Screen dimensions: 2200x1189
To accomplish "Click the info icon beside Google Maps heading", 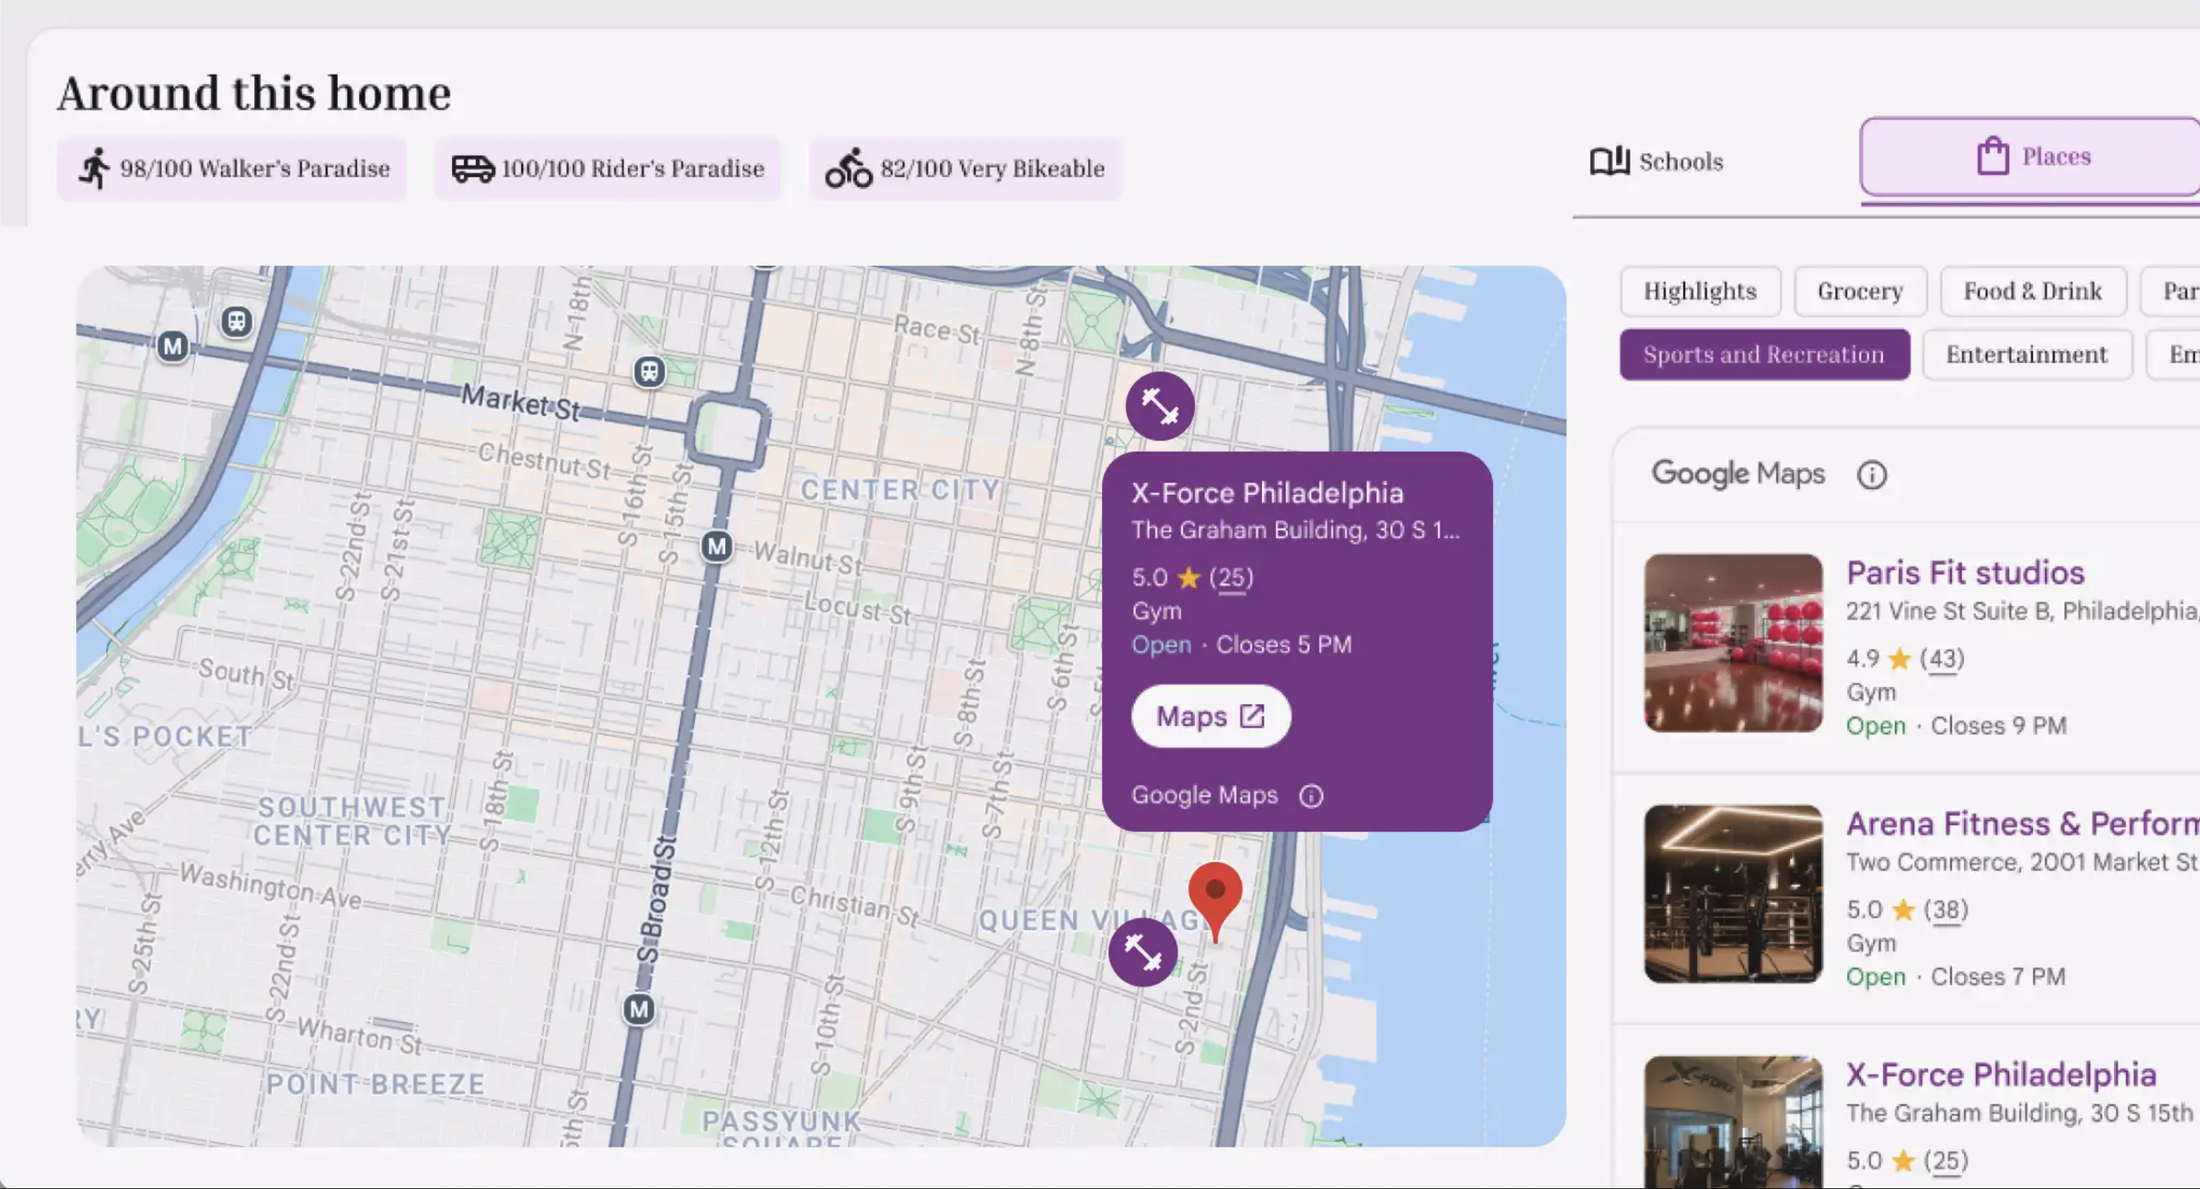I will (x=1871, y=474).
